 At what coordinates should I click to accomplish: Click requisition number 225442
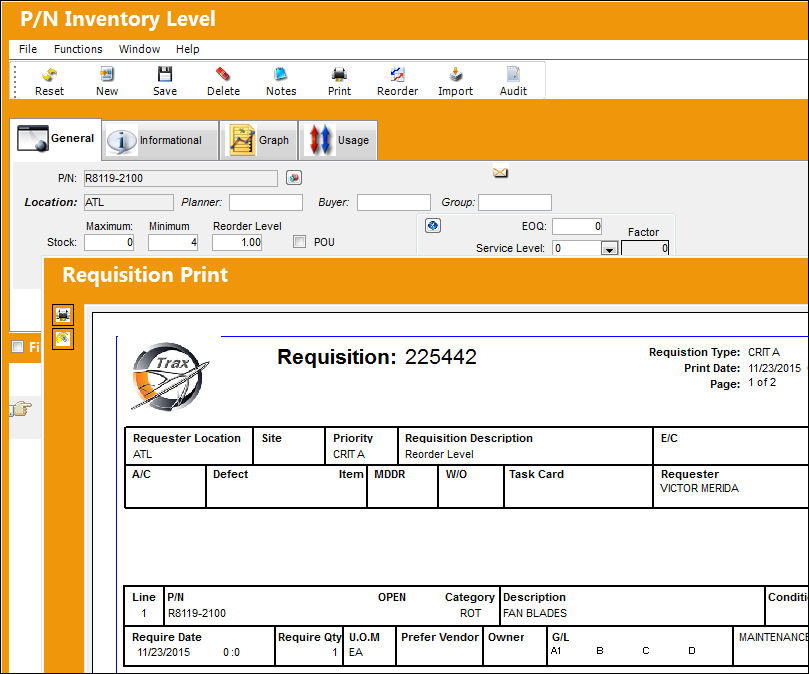(x=441, y=357)
